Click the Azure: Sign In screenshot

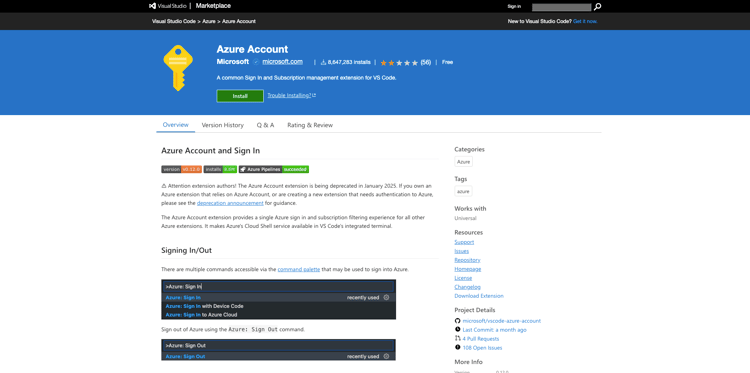[278, 299]
